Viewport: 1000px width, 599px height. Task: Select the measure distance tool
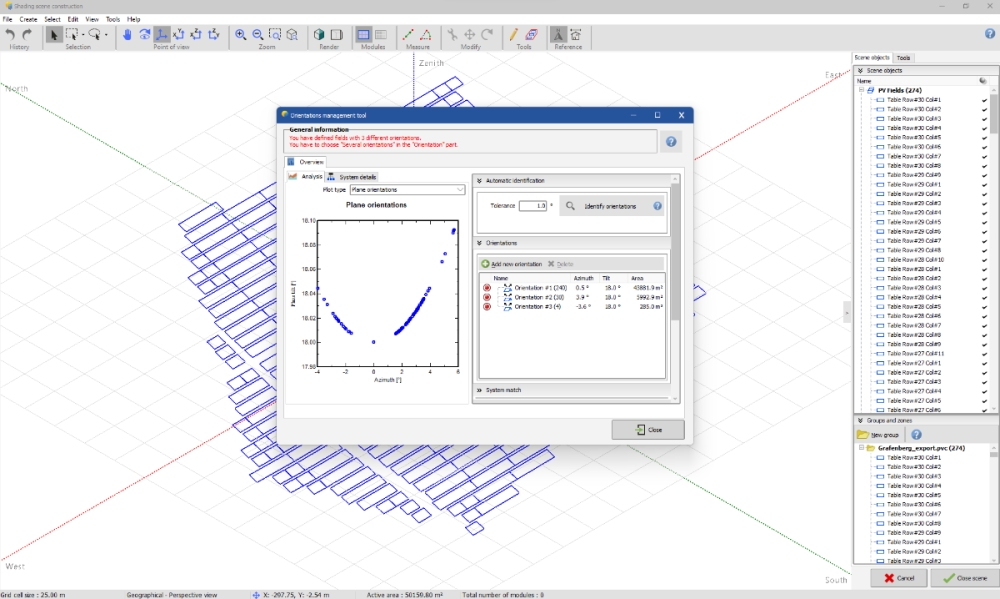point(408,34)
